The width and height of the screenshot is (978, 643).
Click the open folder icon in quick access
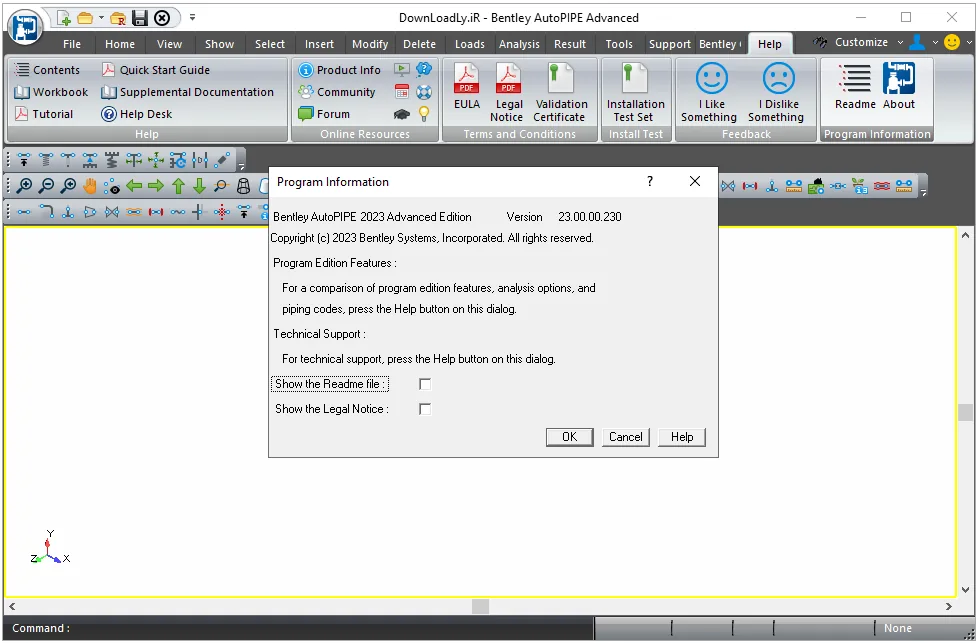click(85, 18)
